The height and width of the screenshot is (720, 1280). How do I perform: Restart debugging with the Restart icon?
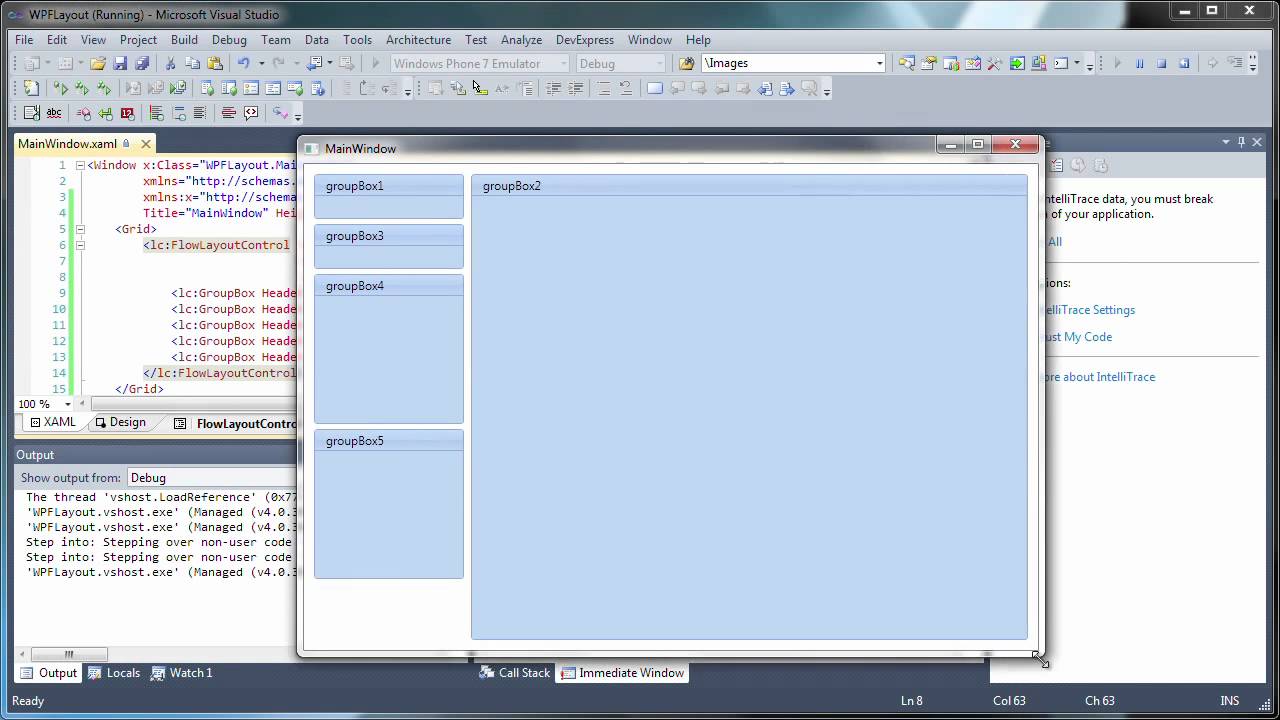coord(1184,63)
